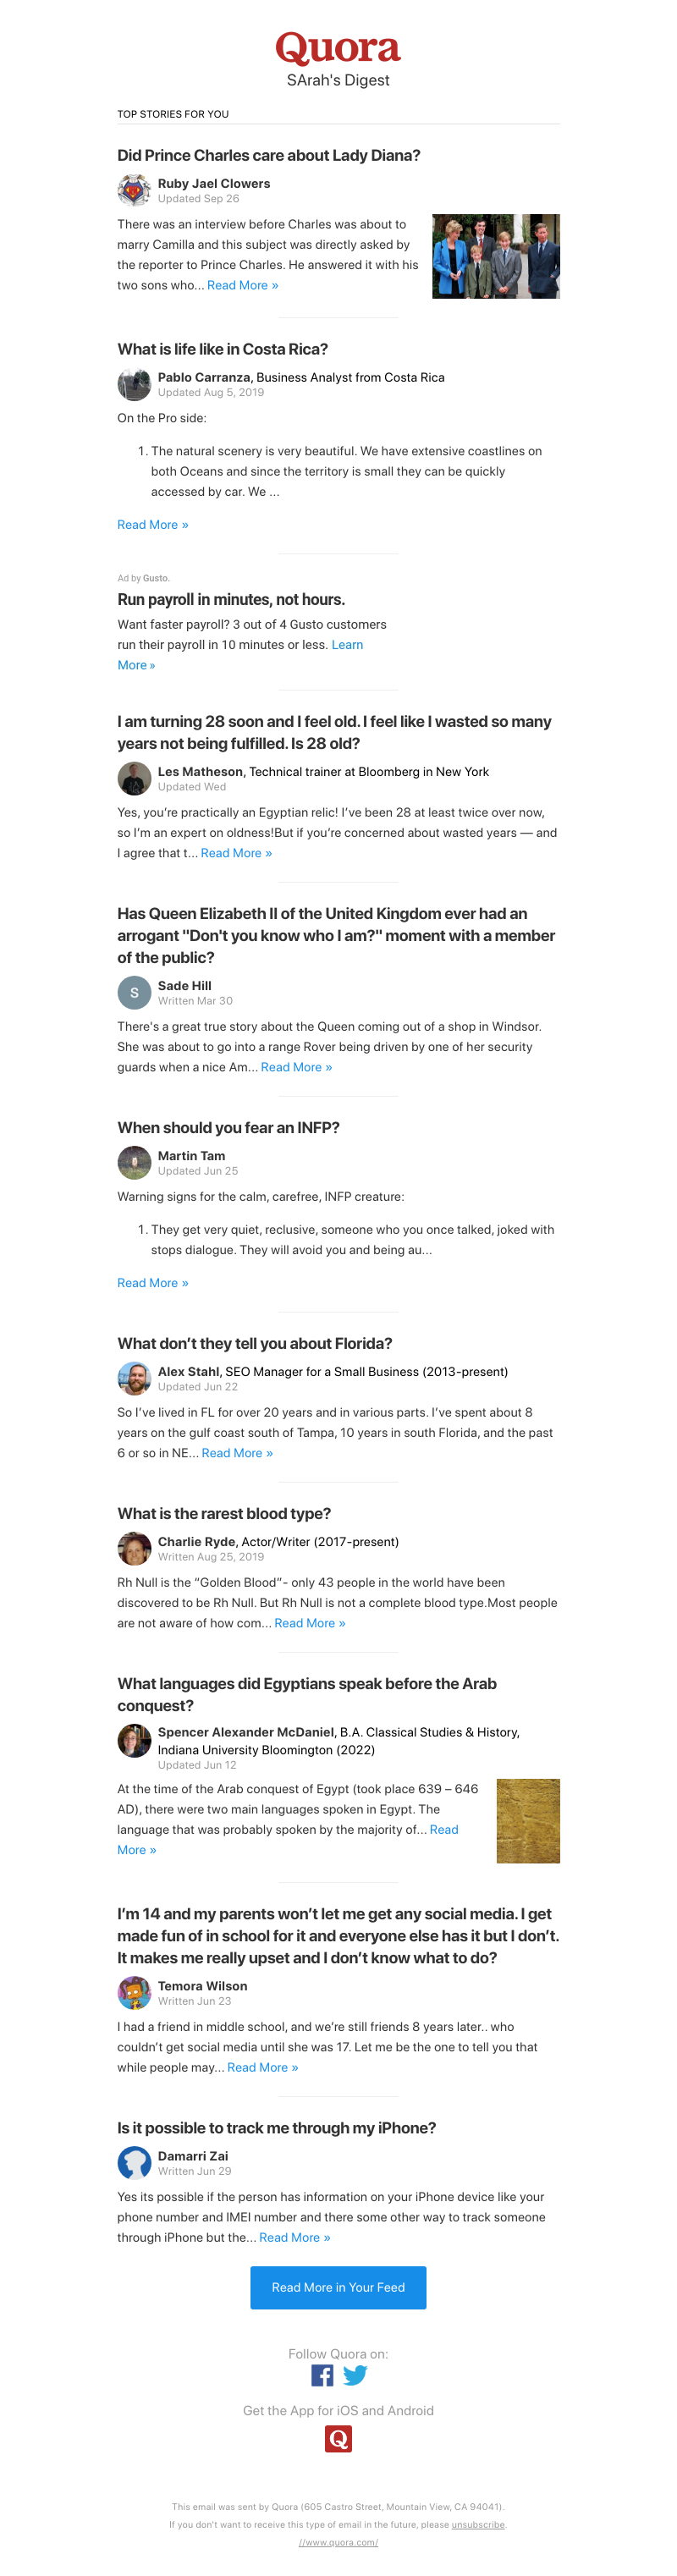Click Sade Hill's gray S avatar

134,992
